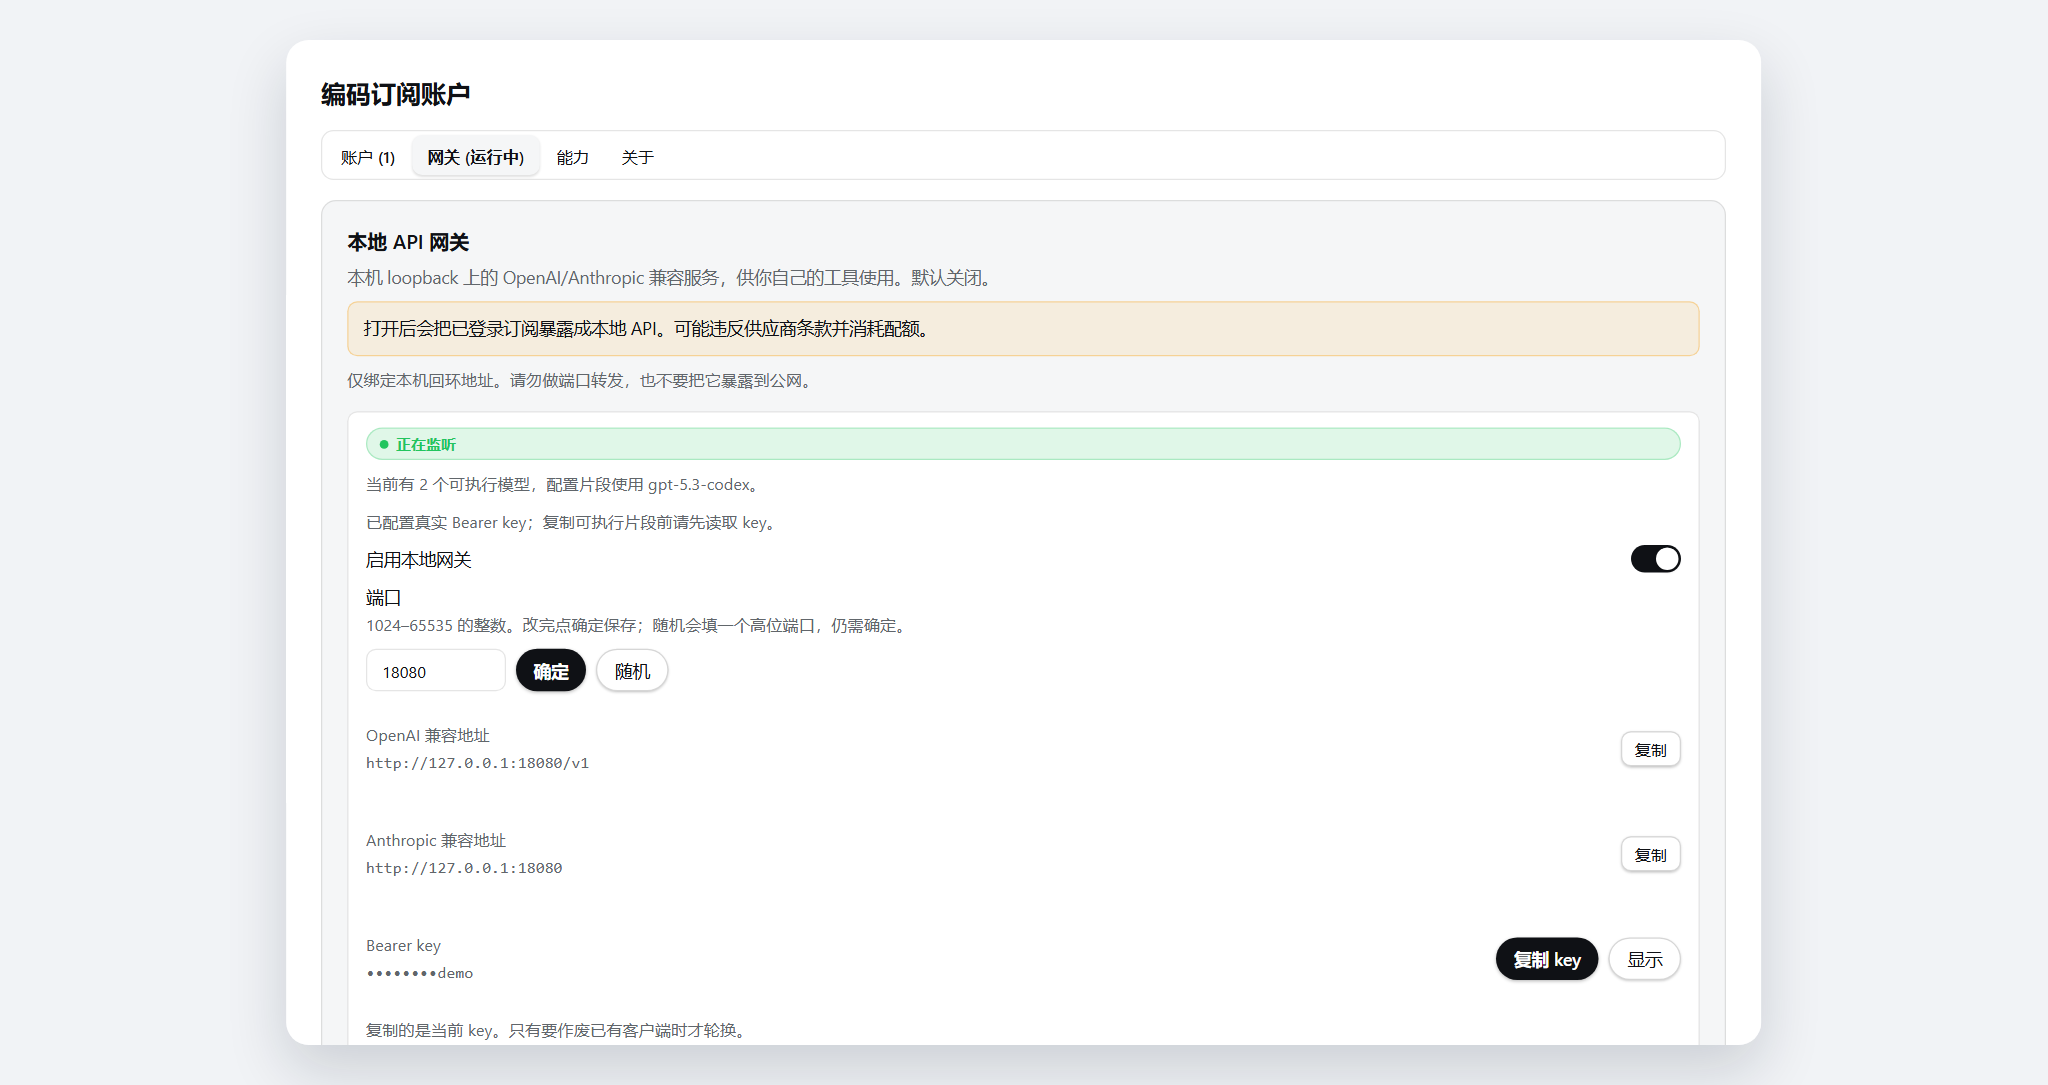Click the 复制 key button
Screen dimensions: 2048x1085
tap(1546, 959)
